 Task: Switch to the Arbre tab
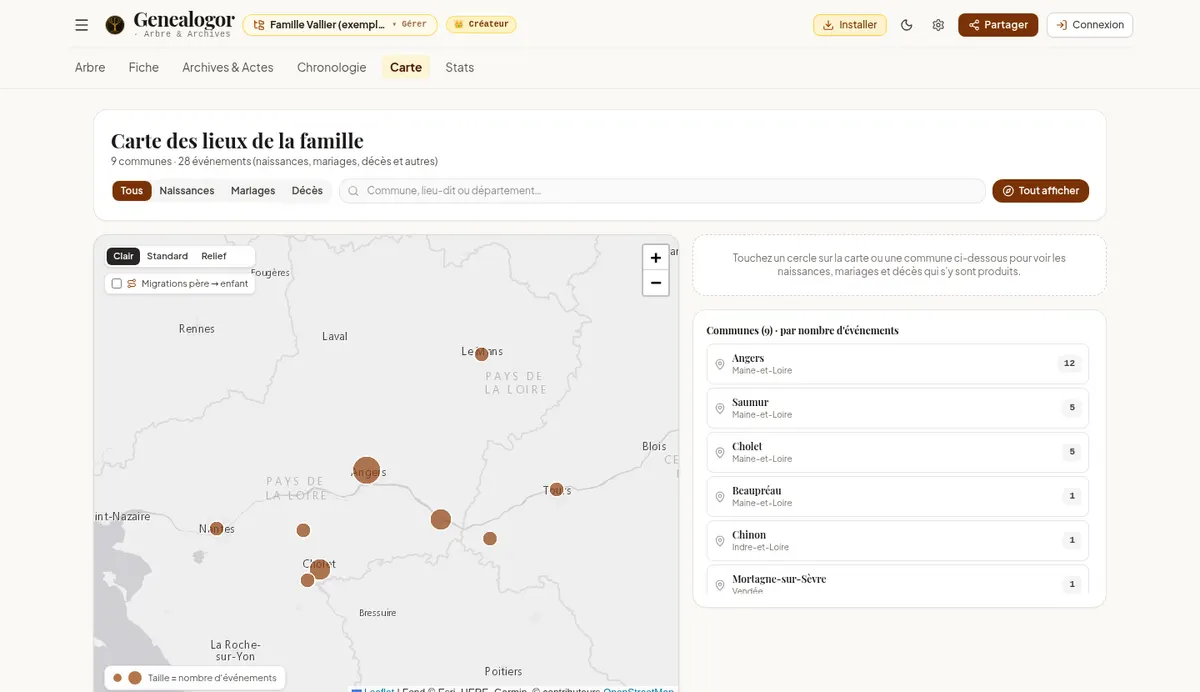click(x=90, y=67)
